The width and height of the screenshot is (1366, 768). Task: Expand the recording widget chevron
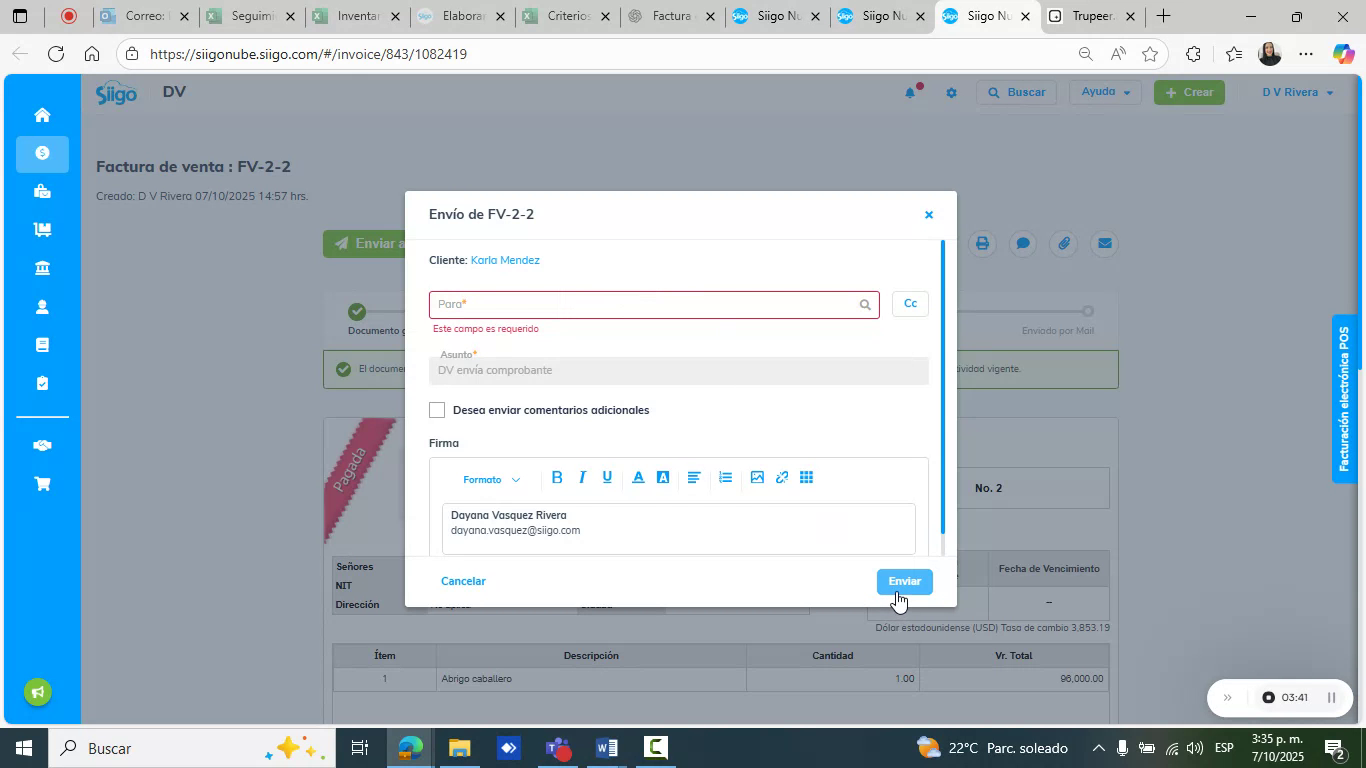[1228, 698]
